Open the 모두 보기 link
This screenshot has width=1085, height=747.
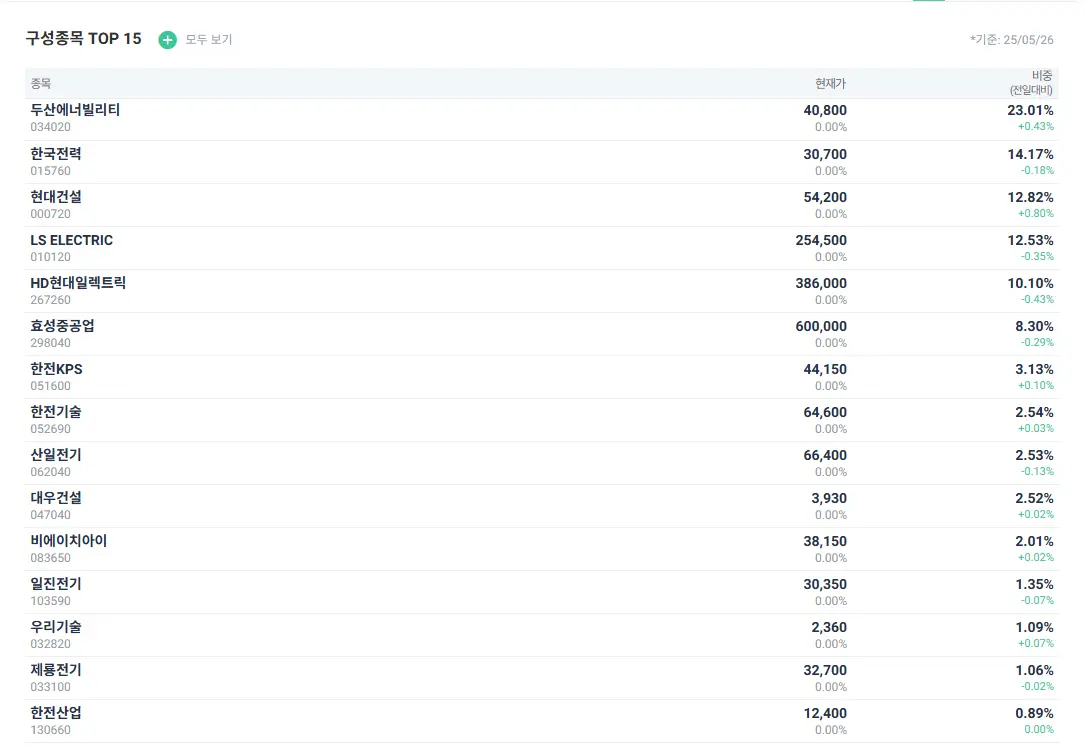[208, 40]
